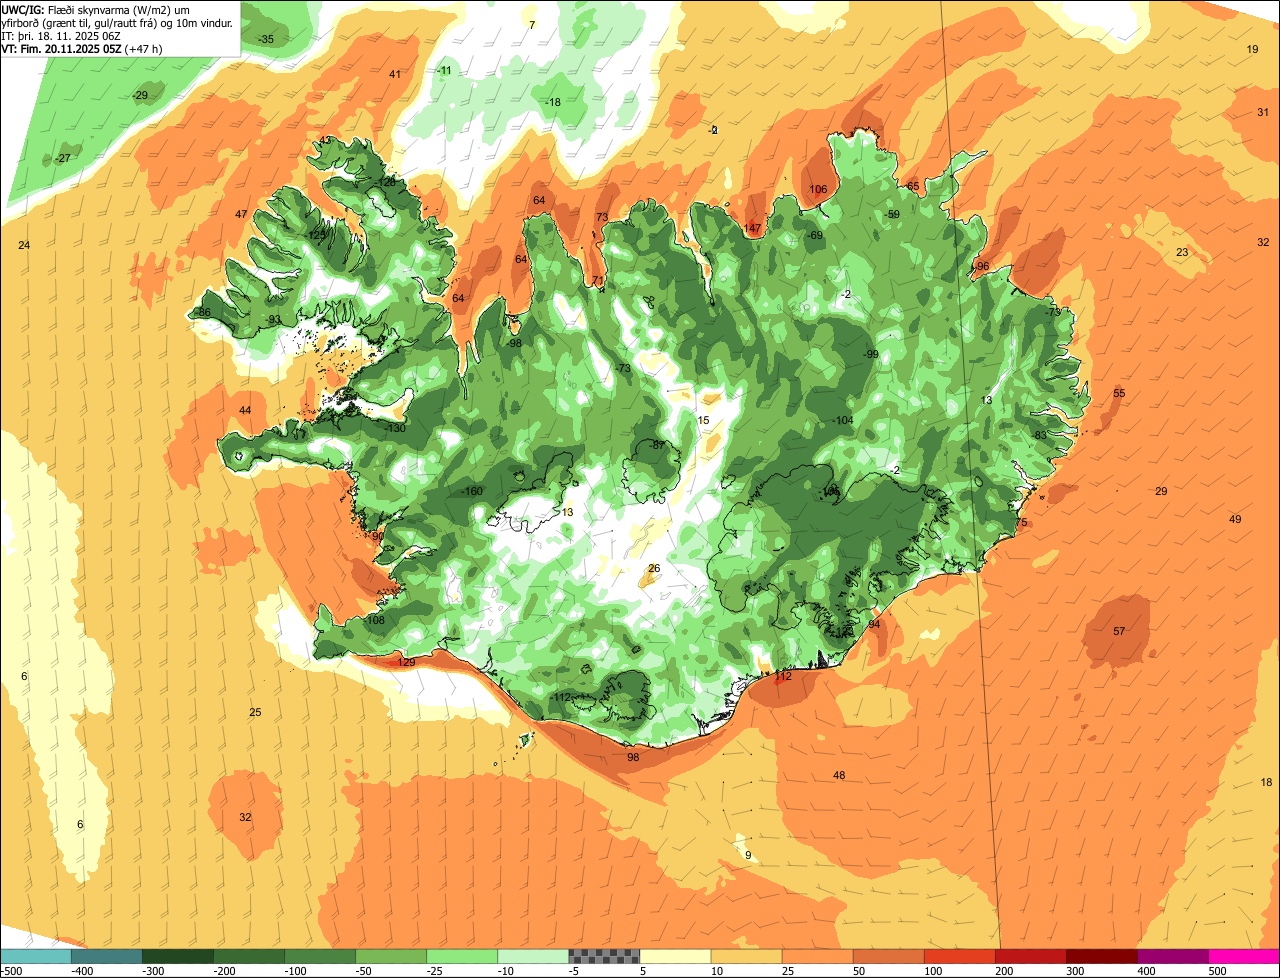1280x978 pixels.
Task: Select the value 15 in the central highlands
Action: [704, 421]
